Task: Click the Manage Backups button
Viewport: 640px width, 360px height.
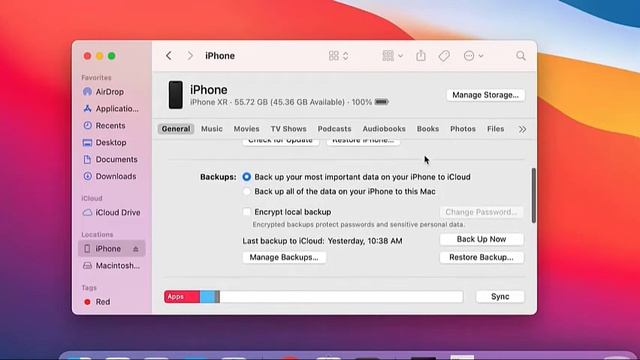Action: pyautogui.click(x=284, y=258)
